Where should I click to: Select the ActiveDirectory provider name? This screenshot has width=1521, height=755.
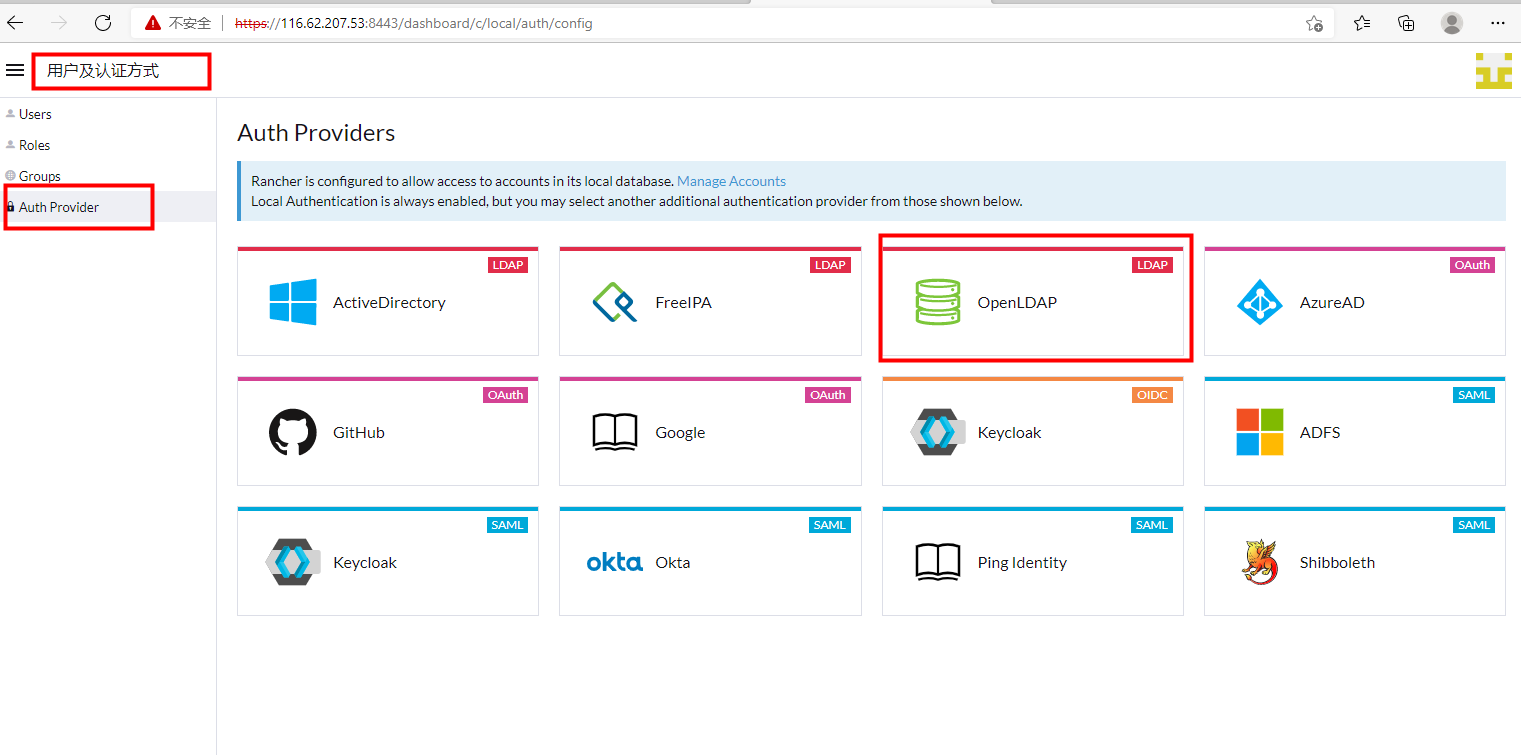pyautogui.click(x=389, y=302)
